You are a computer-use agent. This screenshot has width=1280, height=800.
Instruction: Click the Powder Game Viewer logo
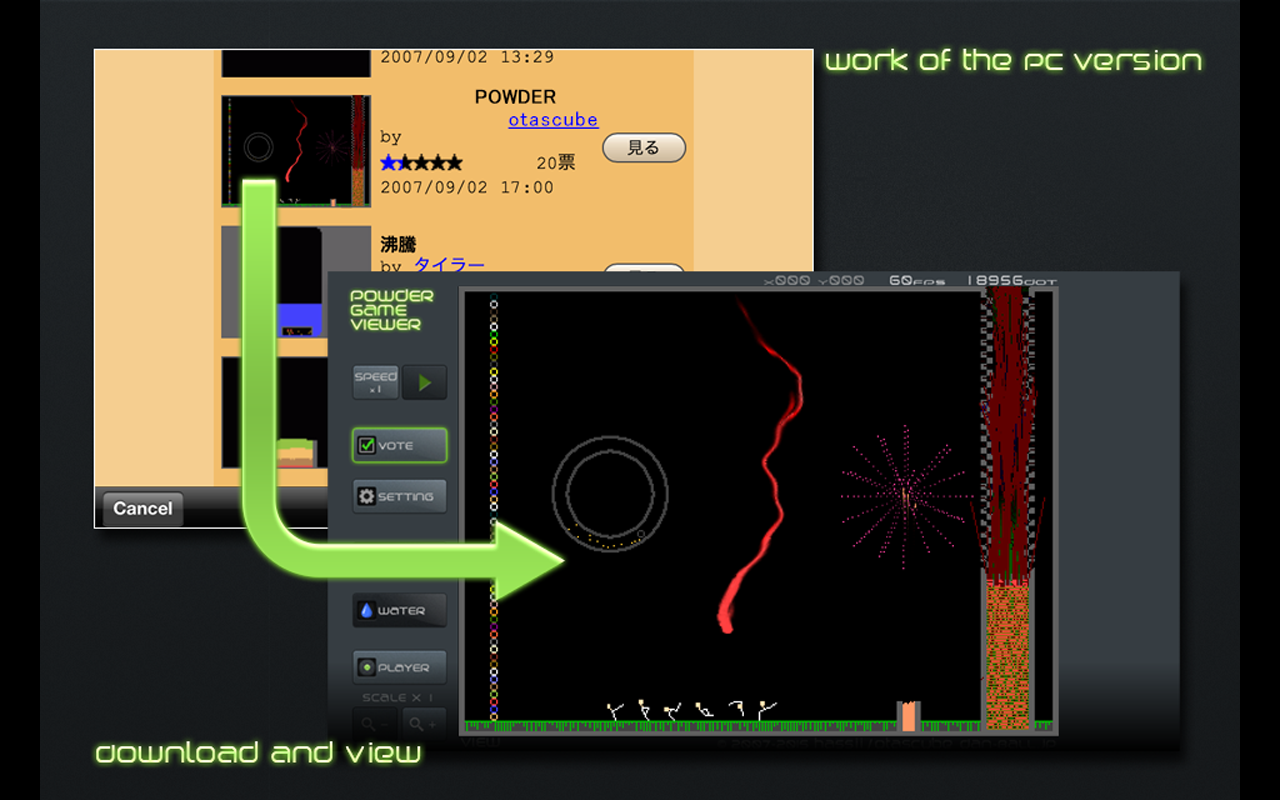[392, 310]
